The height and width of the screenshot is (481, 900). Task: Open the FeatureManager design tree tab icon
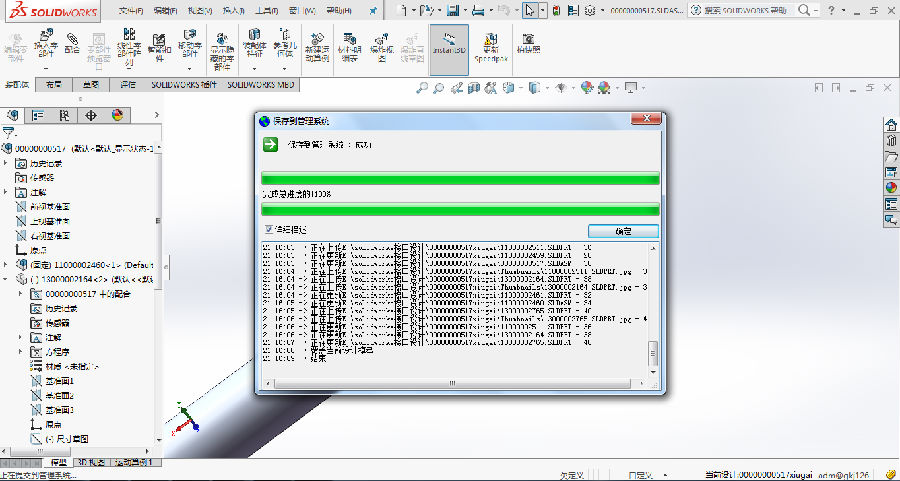click(13, 115)
